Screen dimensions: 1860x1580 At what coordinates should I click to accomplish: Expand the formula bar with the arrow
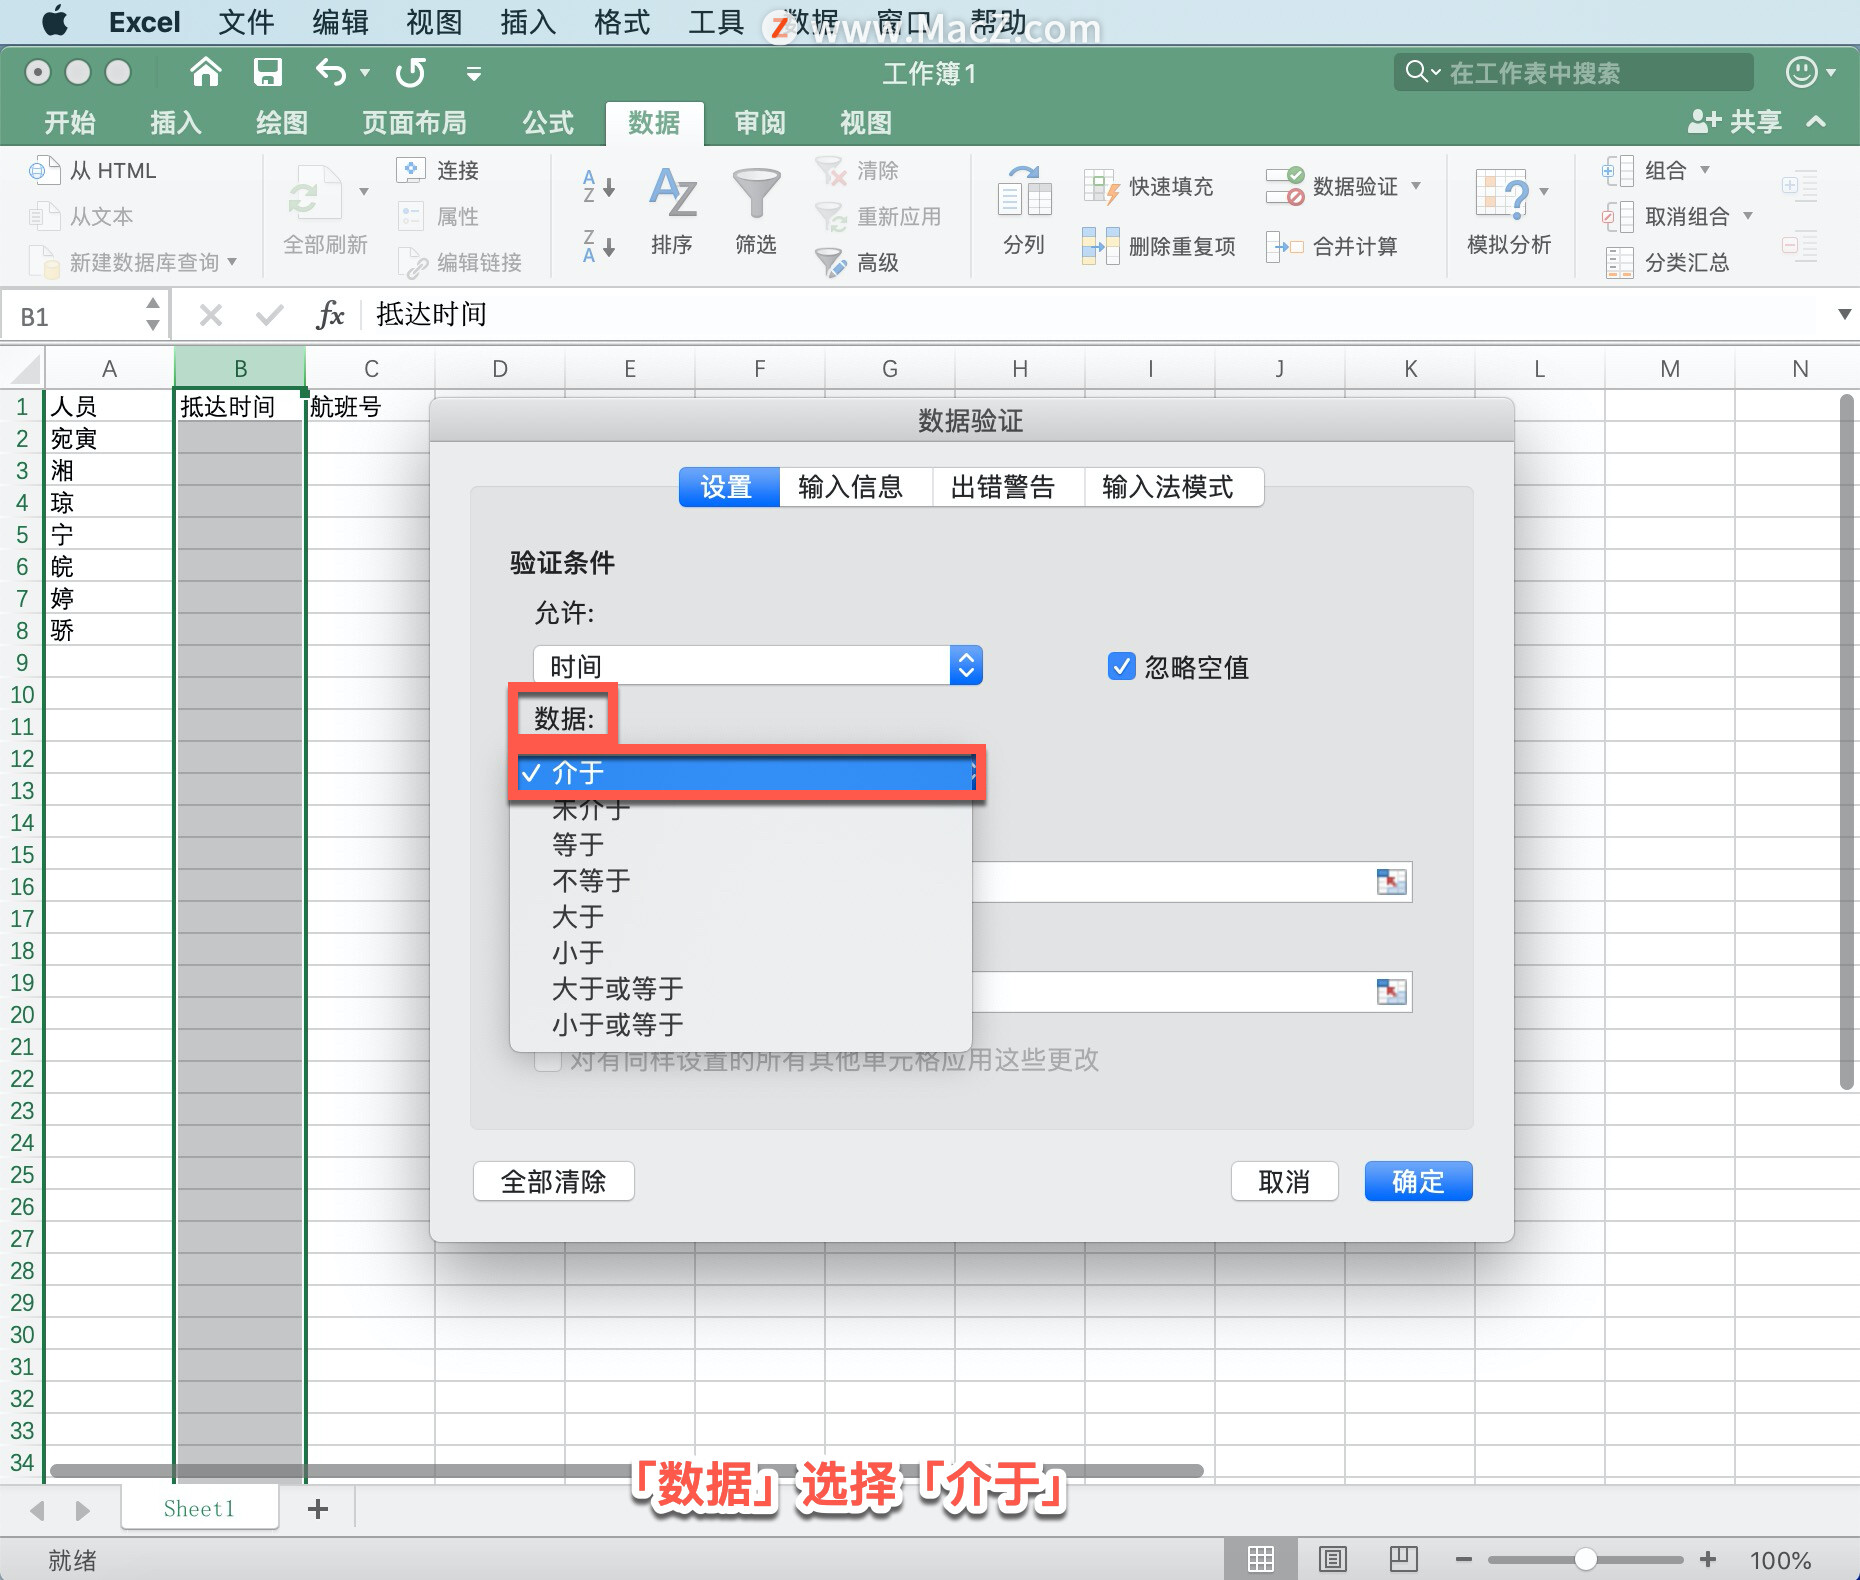click(1844, 315)
